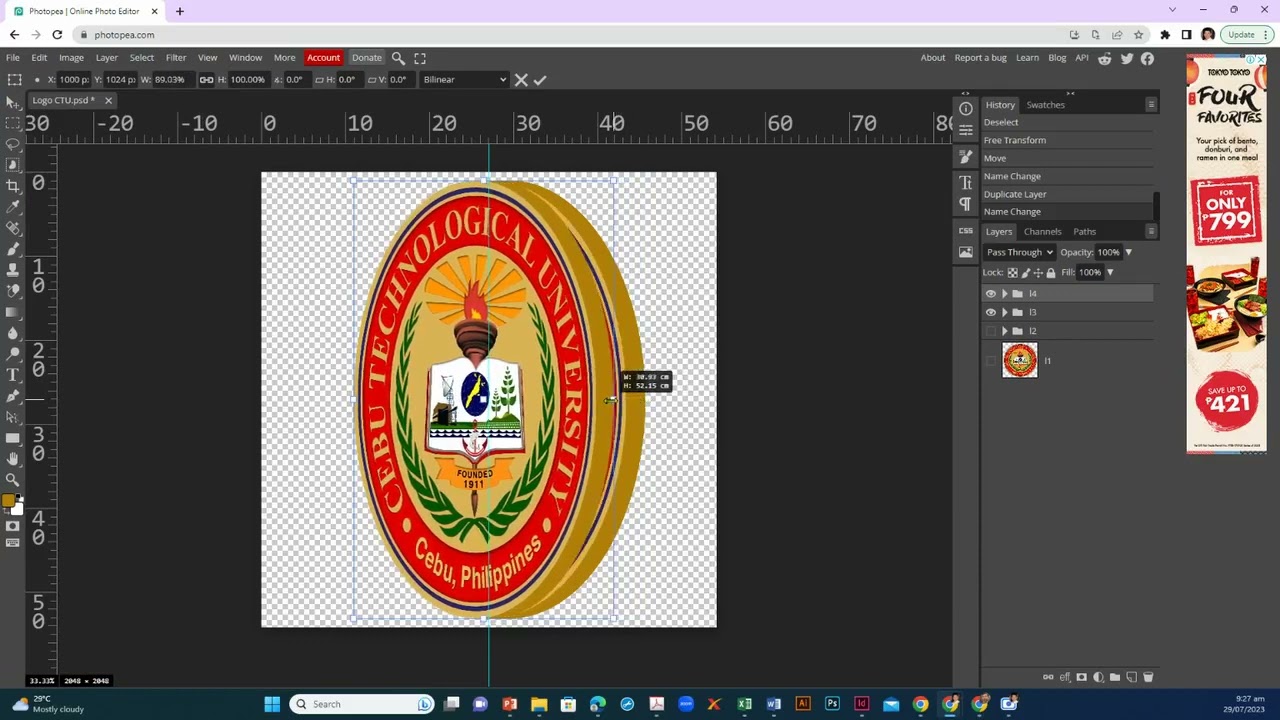Open the Layers panel menu
Image resolution: width=1280 pixels, height=720 pixels.
[1151, 232]
